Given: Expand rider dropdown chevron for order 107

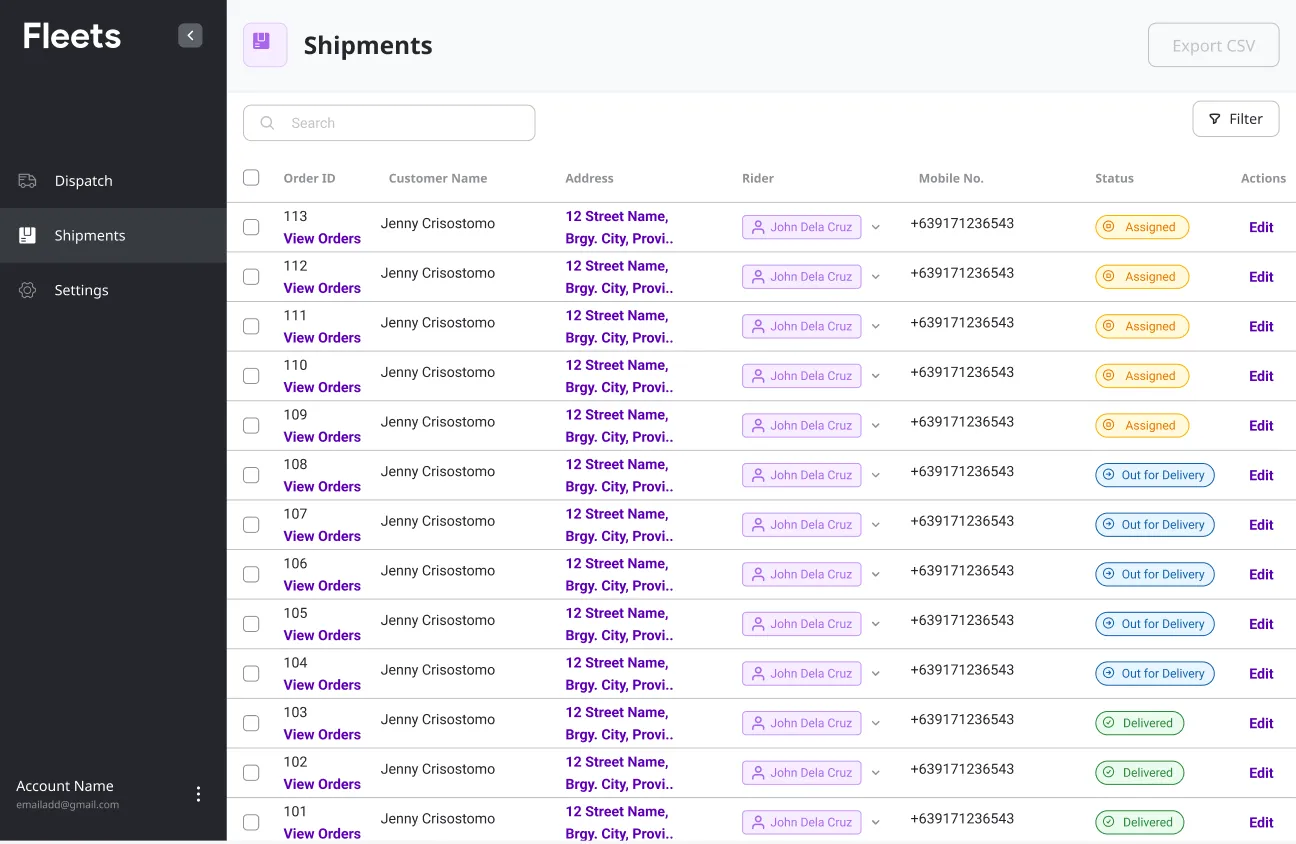Looking at the screenshot, I should pyautogui.click(x=875, y=525).
